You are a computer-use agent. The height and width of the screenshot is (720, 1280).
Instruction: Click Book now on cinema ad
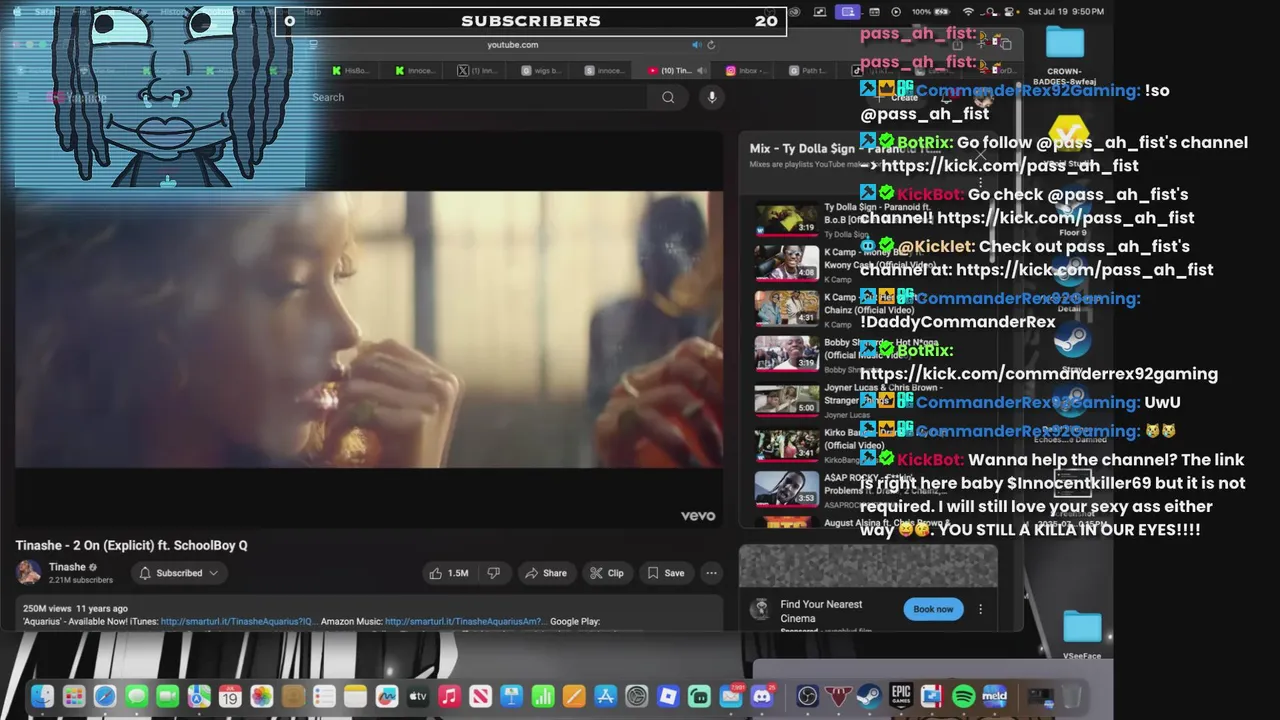point(933,609)
